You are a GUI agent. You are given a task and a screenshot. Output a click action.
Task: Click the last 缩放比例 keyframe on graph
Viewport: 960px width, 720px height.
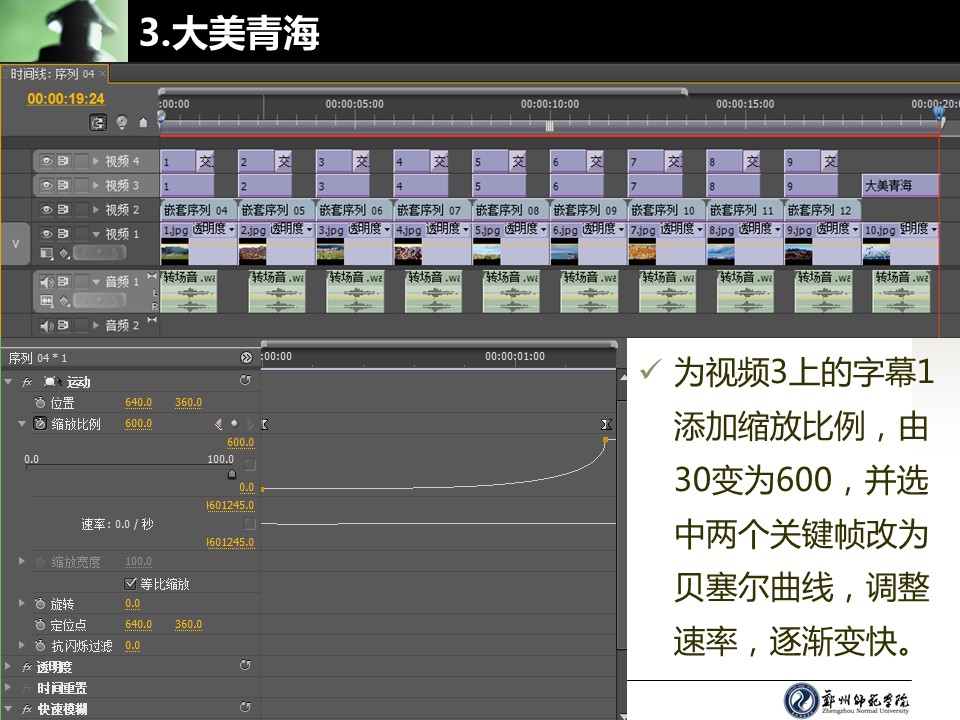click(606, 440)
